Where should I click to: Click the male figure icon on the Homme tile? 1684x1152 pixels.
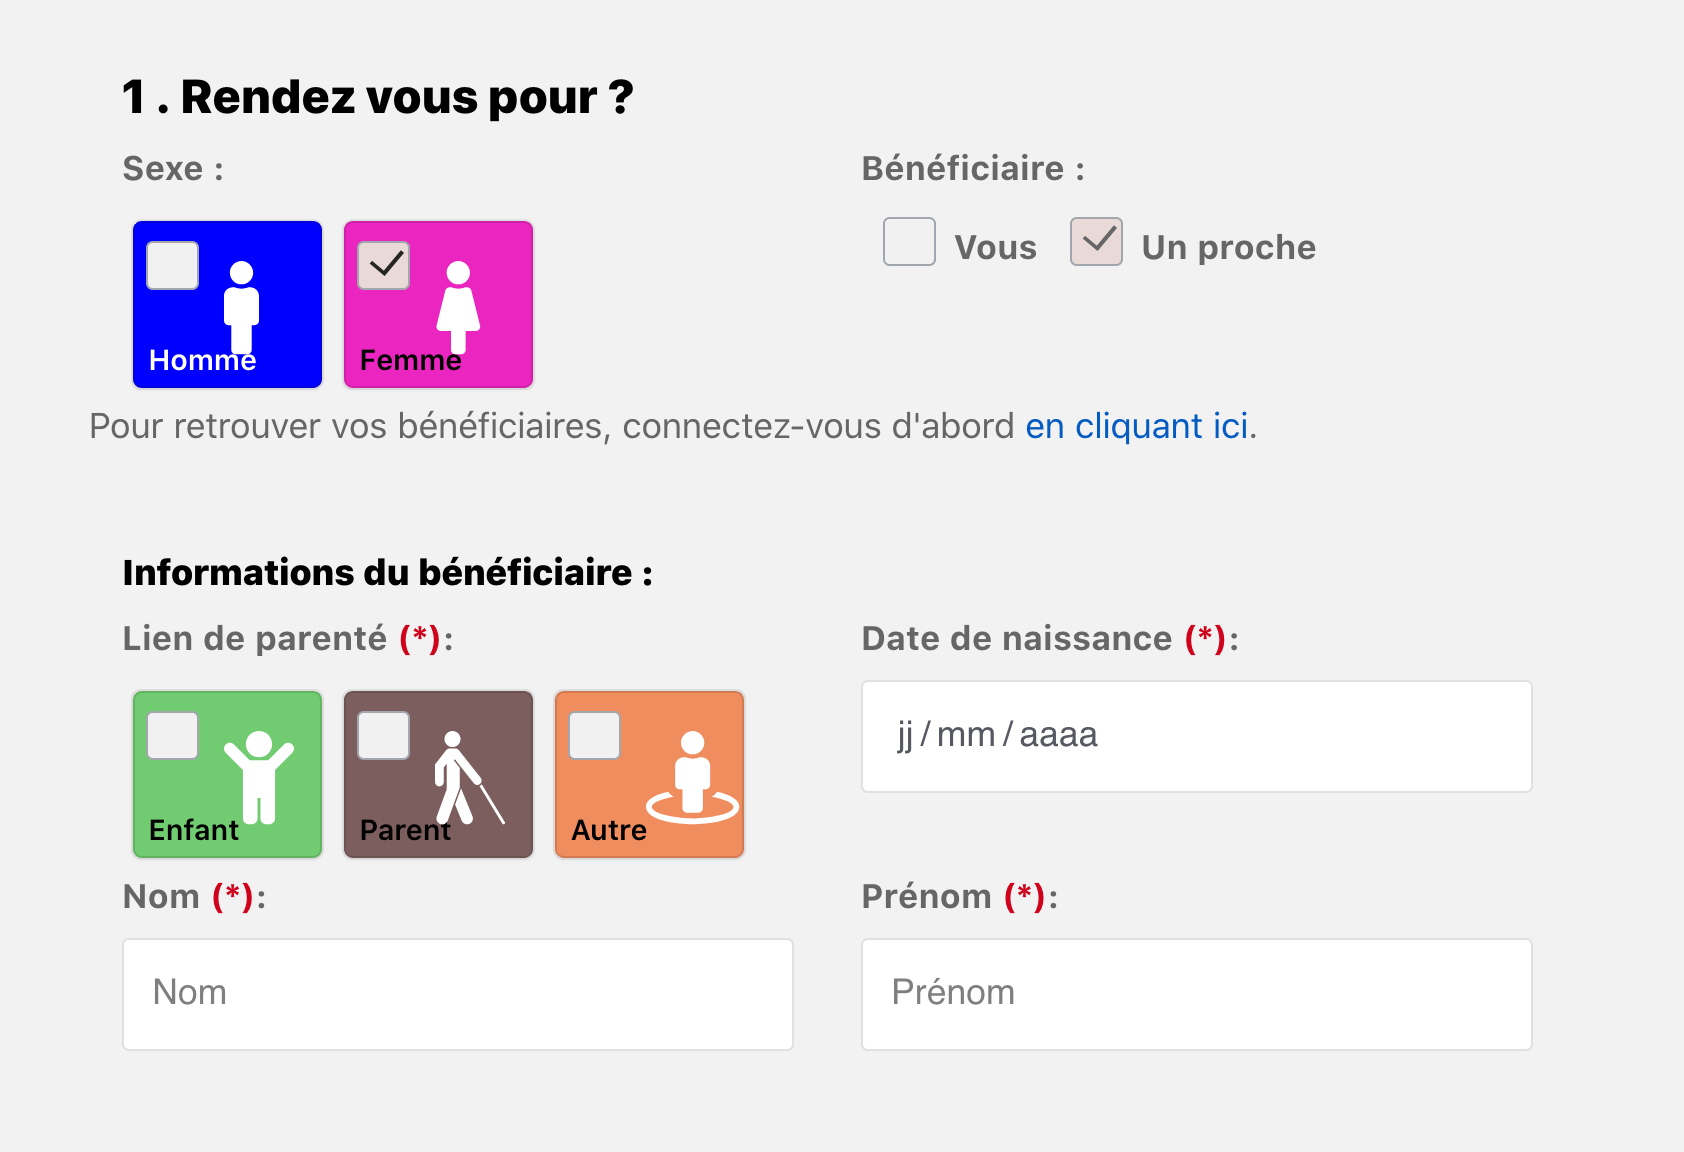pos(241,305)
